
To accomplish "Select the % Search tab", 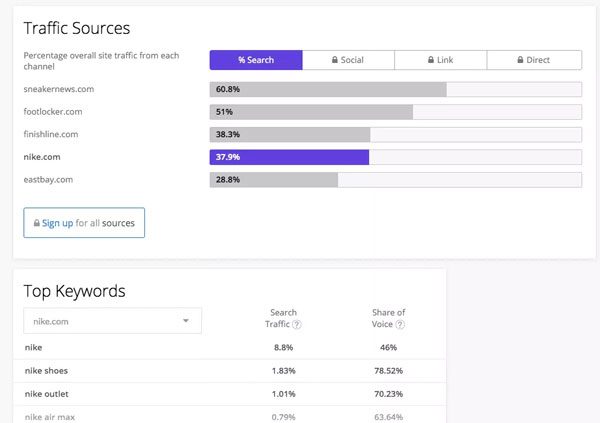I will 256,60.
